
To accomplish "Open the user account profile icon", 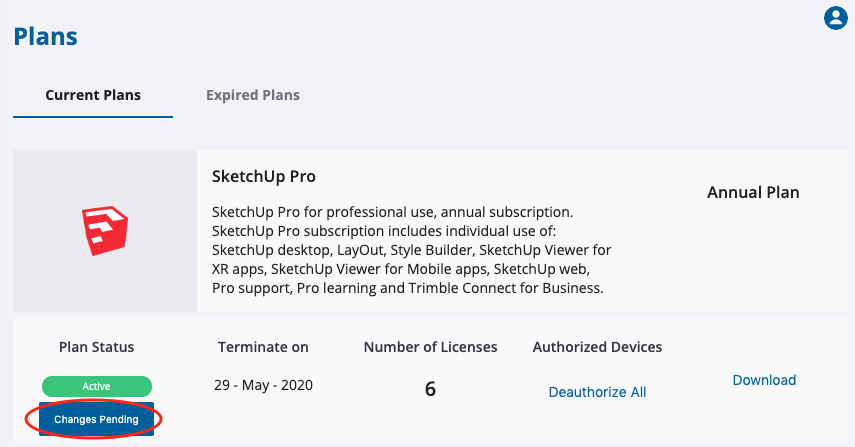I will point(835,18).
